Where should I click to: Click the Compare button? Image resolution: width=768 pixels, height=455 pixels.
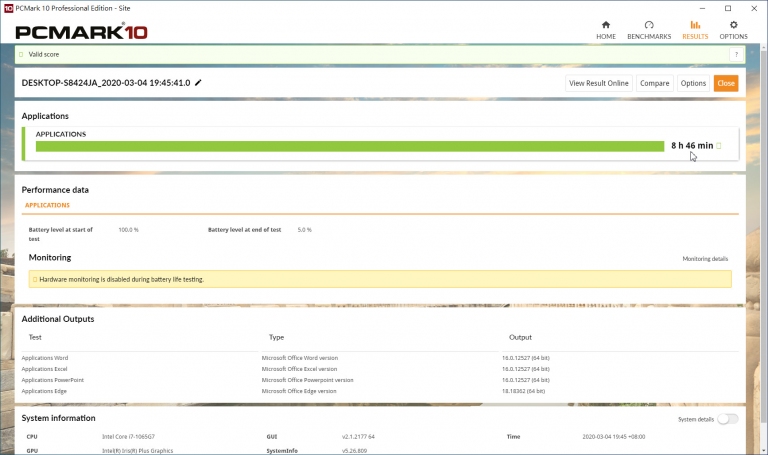pyautogui.click(x=654, y=83)
